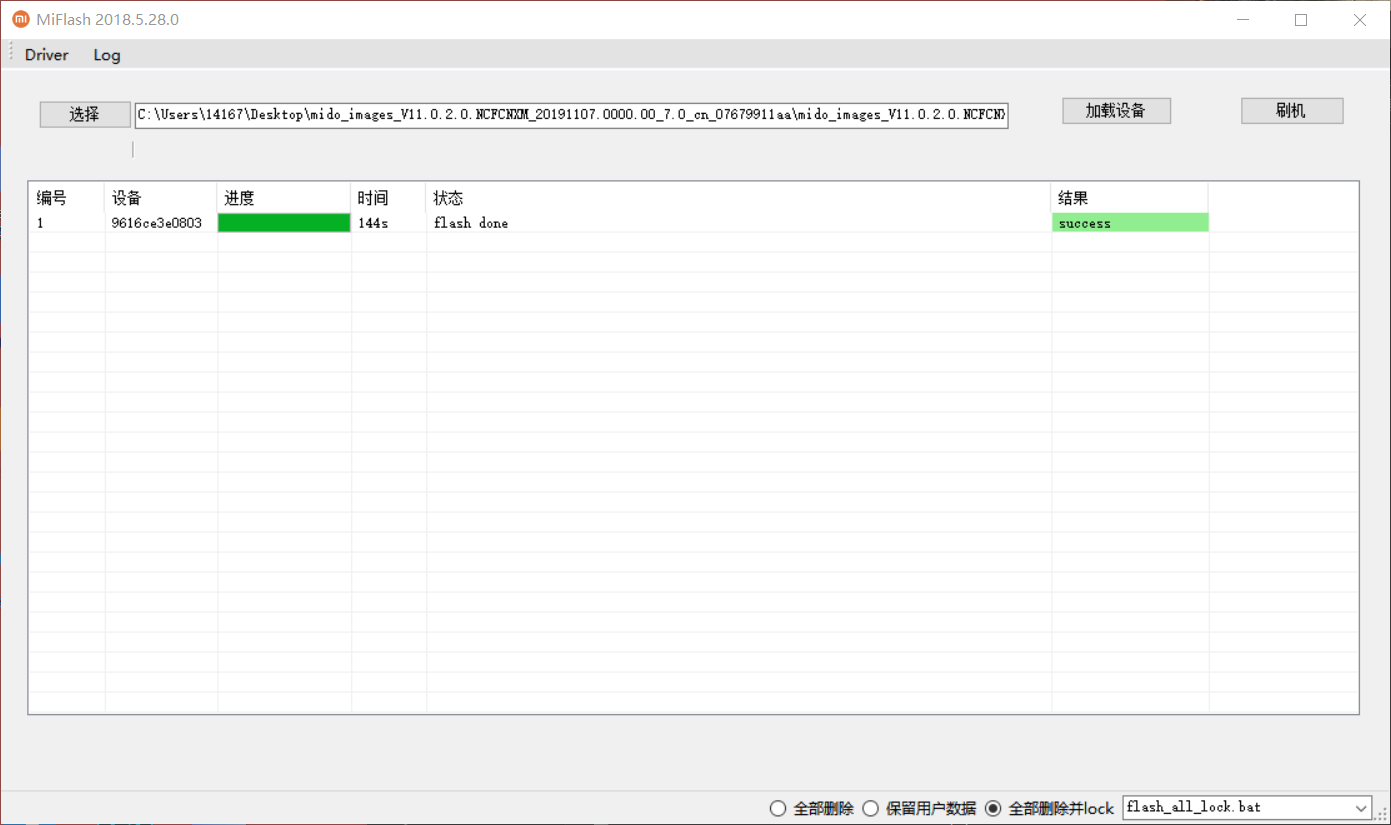Open the Log menu

107,55
